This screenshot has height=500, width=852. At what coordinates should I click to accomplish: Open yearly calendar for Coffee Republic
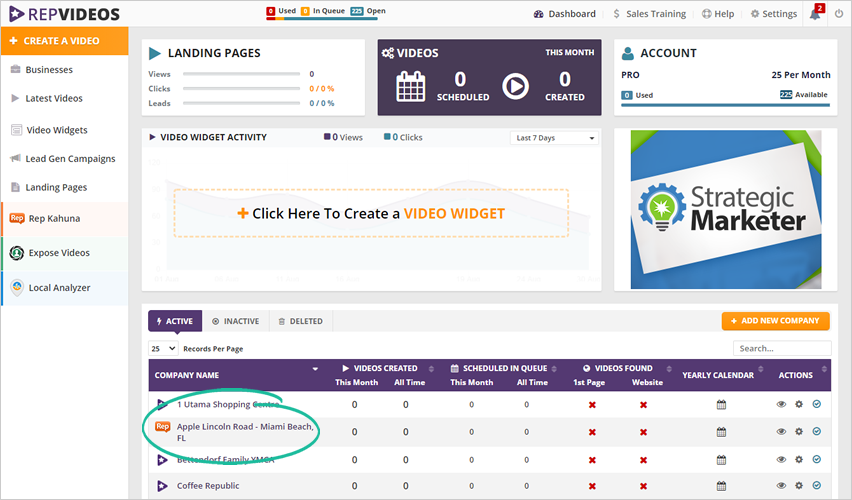click(721, 486)
